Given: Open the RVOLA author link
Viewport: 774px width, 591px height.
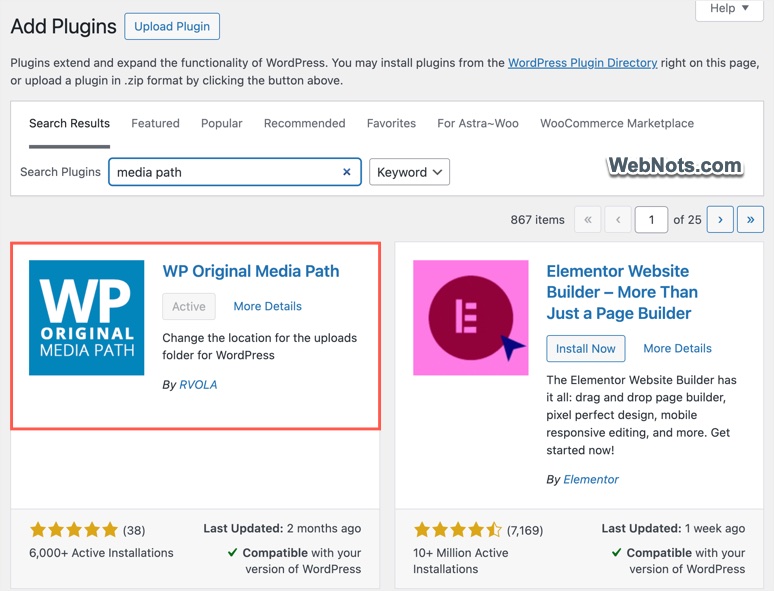Looking at the screenshot, I should (198, 385).
